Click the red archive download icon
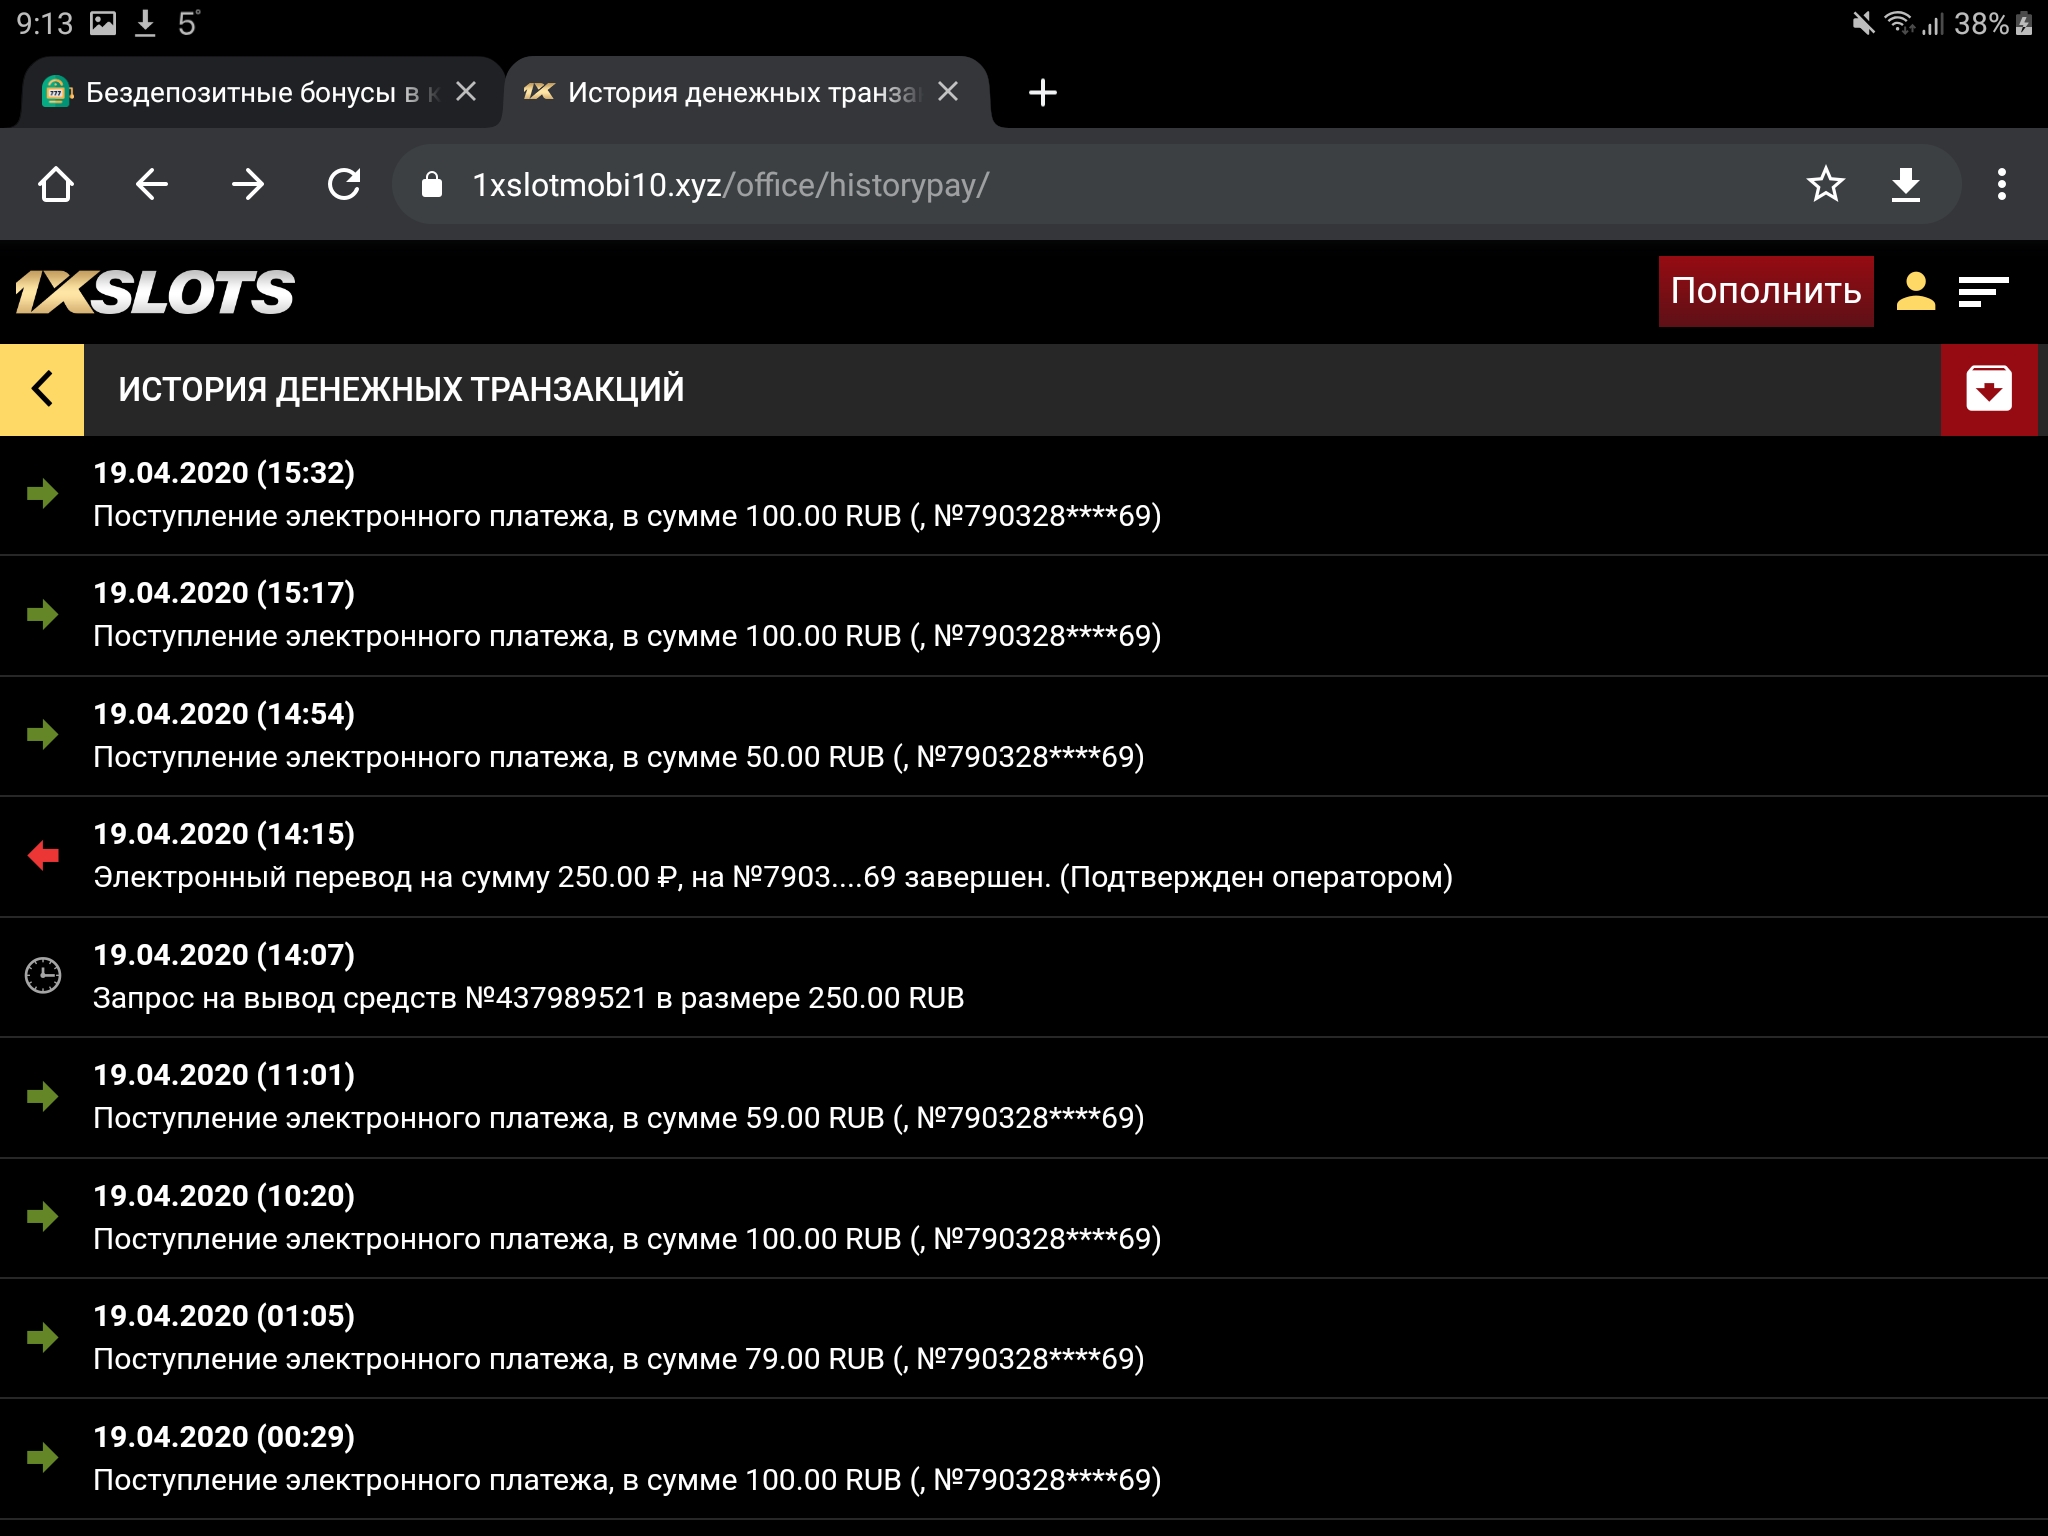The height and width of the screenshot is (1536, 2048). point(1988,389)
